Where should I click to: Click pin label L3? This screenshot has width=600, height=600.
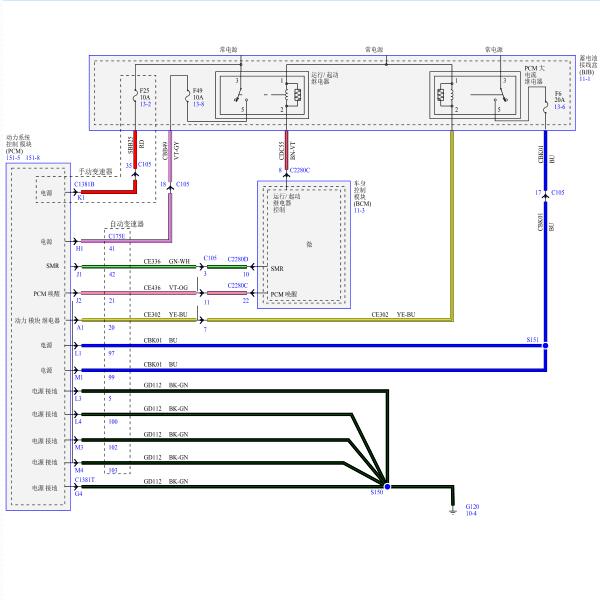point(78,398)
